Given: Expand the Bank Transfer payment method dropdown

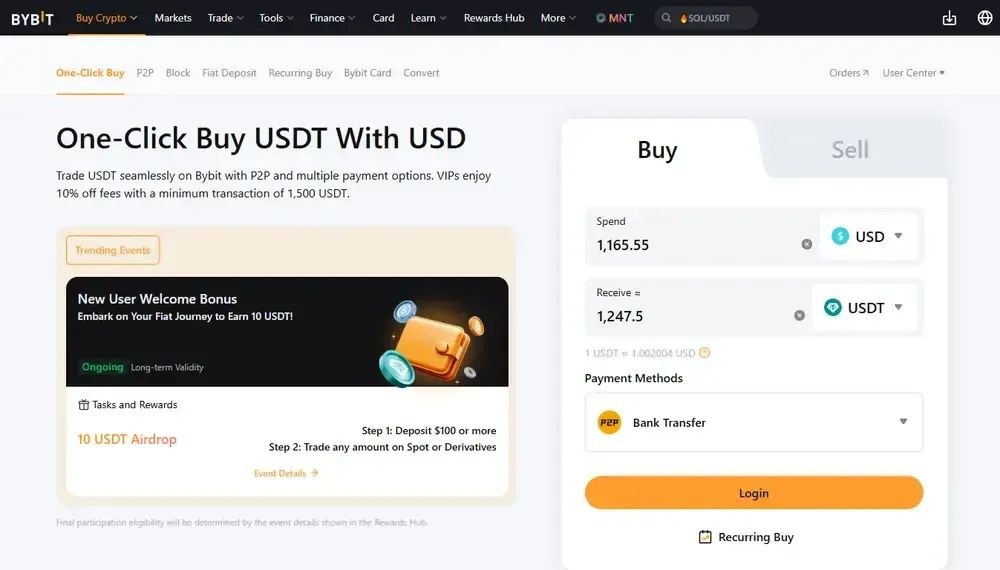Looking at the screenshot, I should (x=903, y=422).
